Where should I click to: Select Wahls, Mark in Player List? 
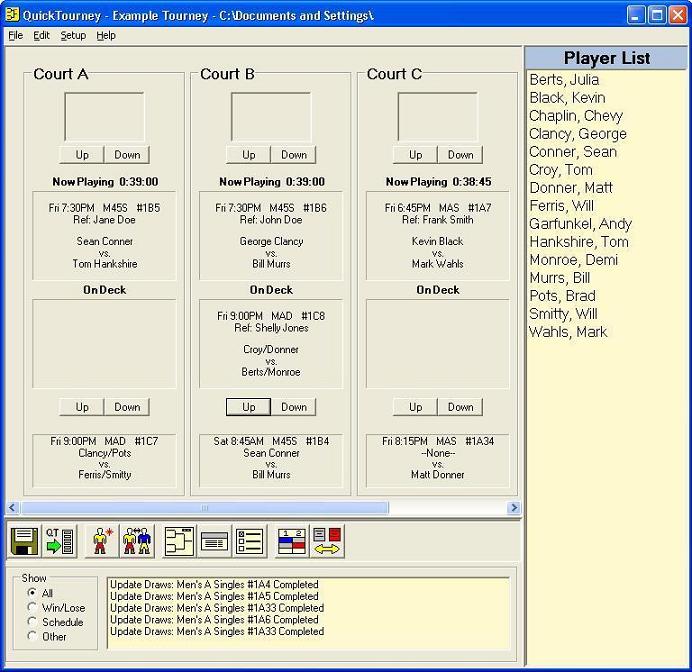[x=568, y=332]
